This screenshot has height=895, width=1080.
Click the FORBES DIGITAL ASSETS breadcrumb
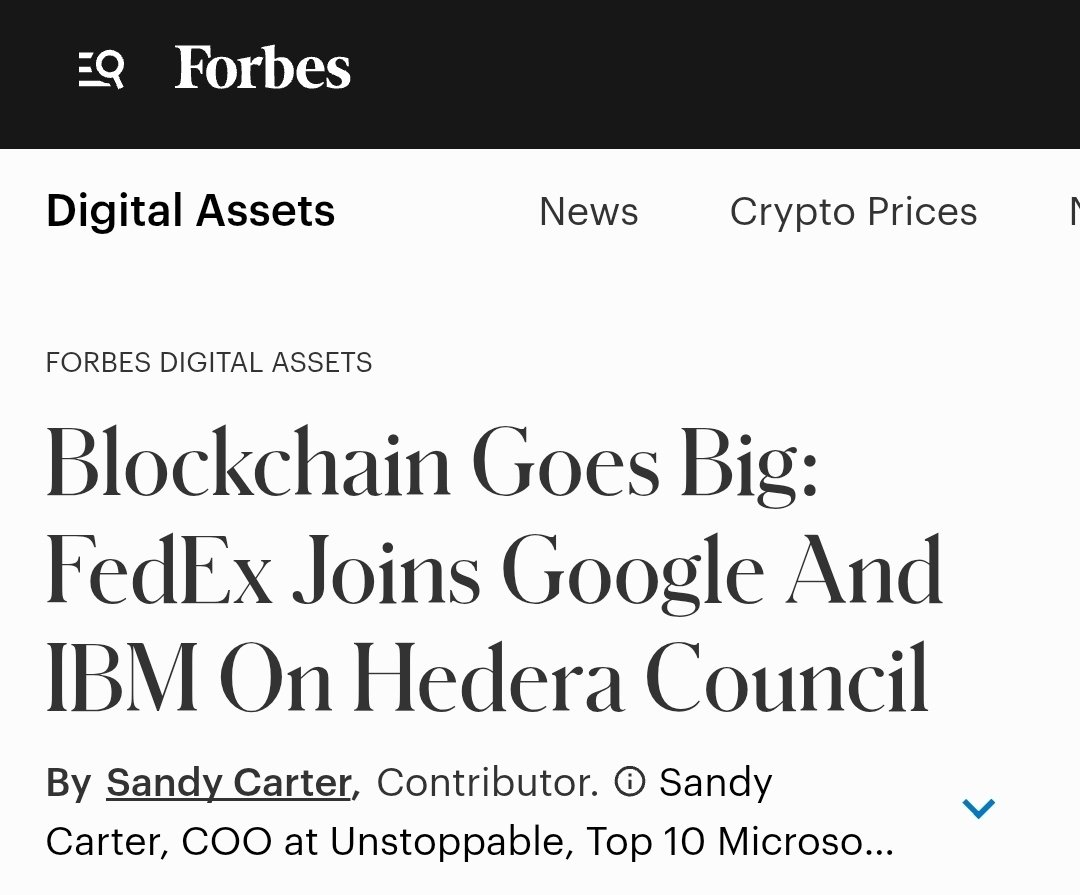(x=209, y=362)
